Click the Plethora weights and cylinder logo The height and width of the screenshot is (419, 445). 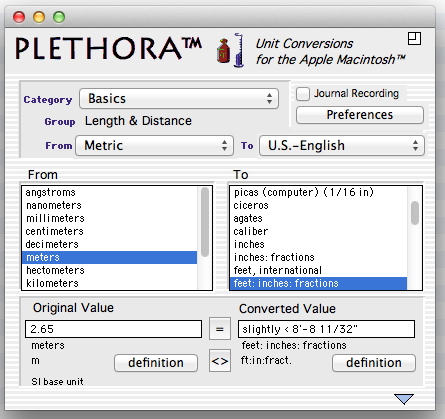(231, 50)
